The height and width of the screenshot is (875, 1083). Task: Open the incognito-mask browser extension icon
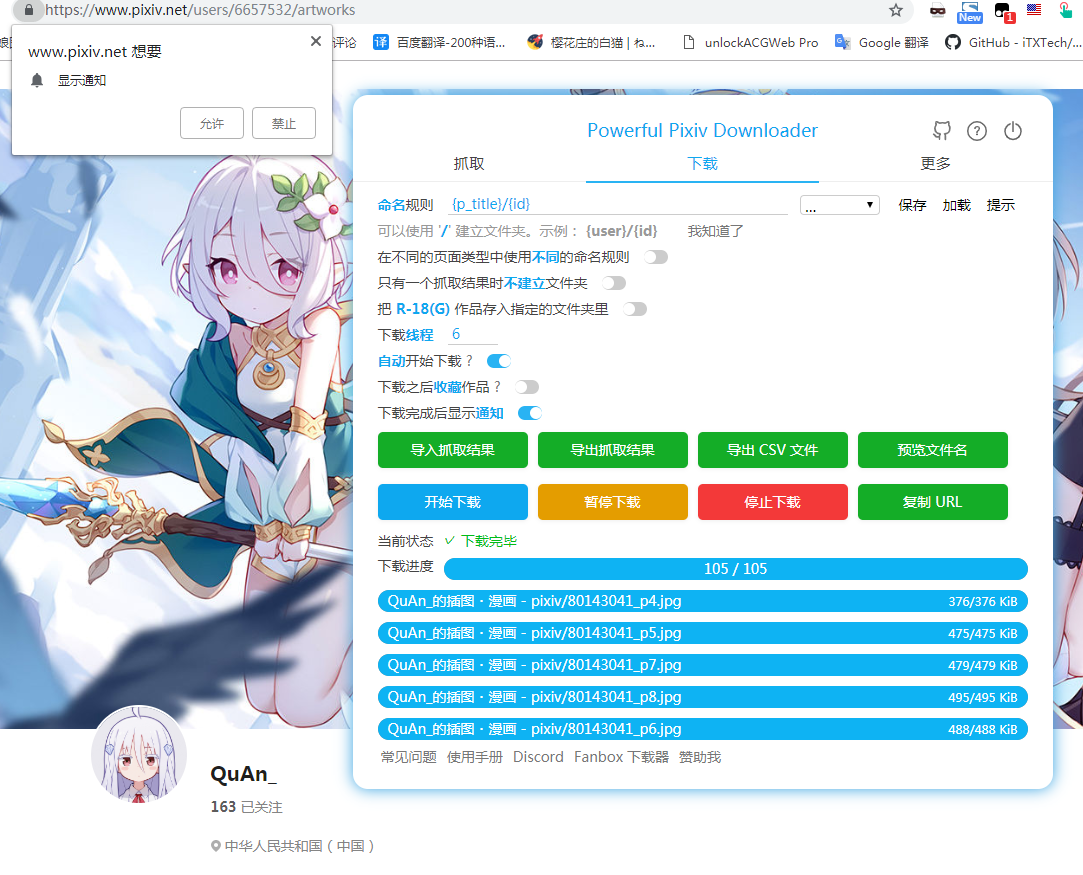(x=937, y=11)
